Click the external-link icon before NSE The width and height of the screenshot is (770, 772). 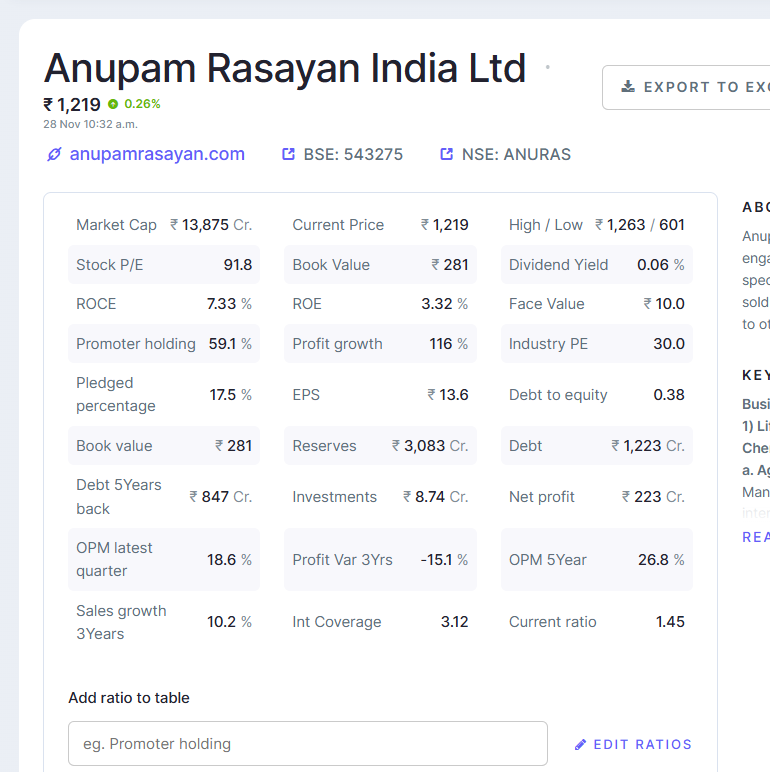pyautogui.click(x=447, y=154)
